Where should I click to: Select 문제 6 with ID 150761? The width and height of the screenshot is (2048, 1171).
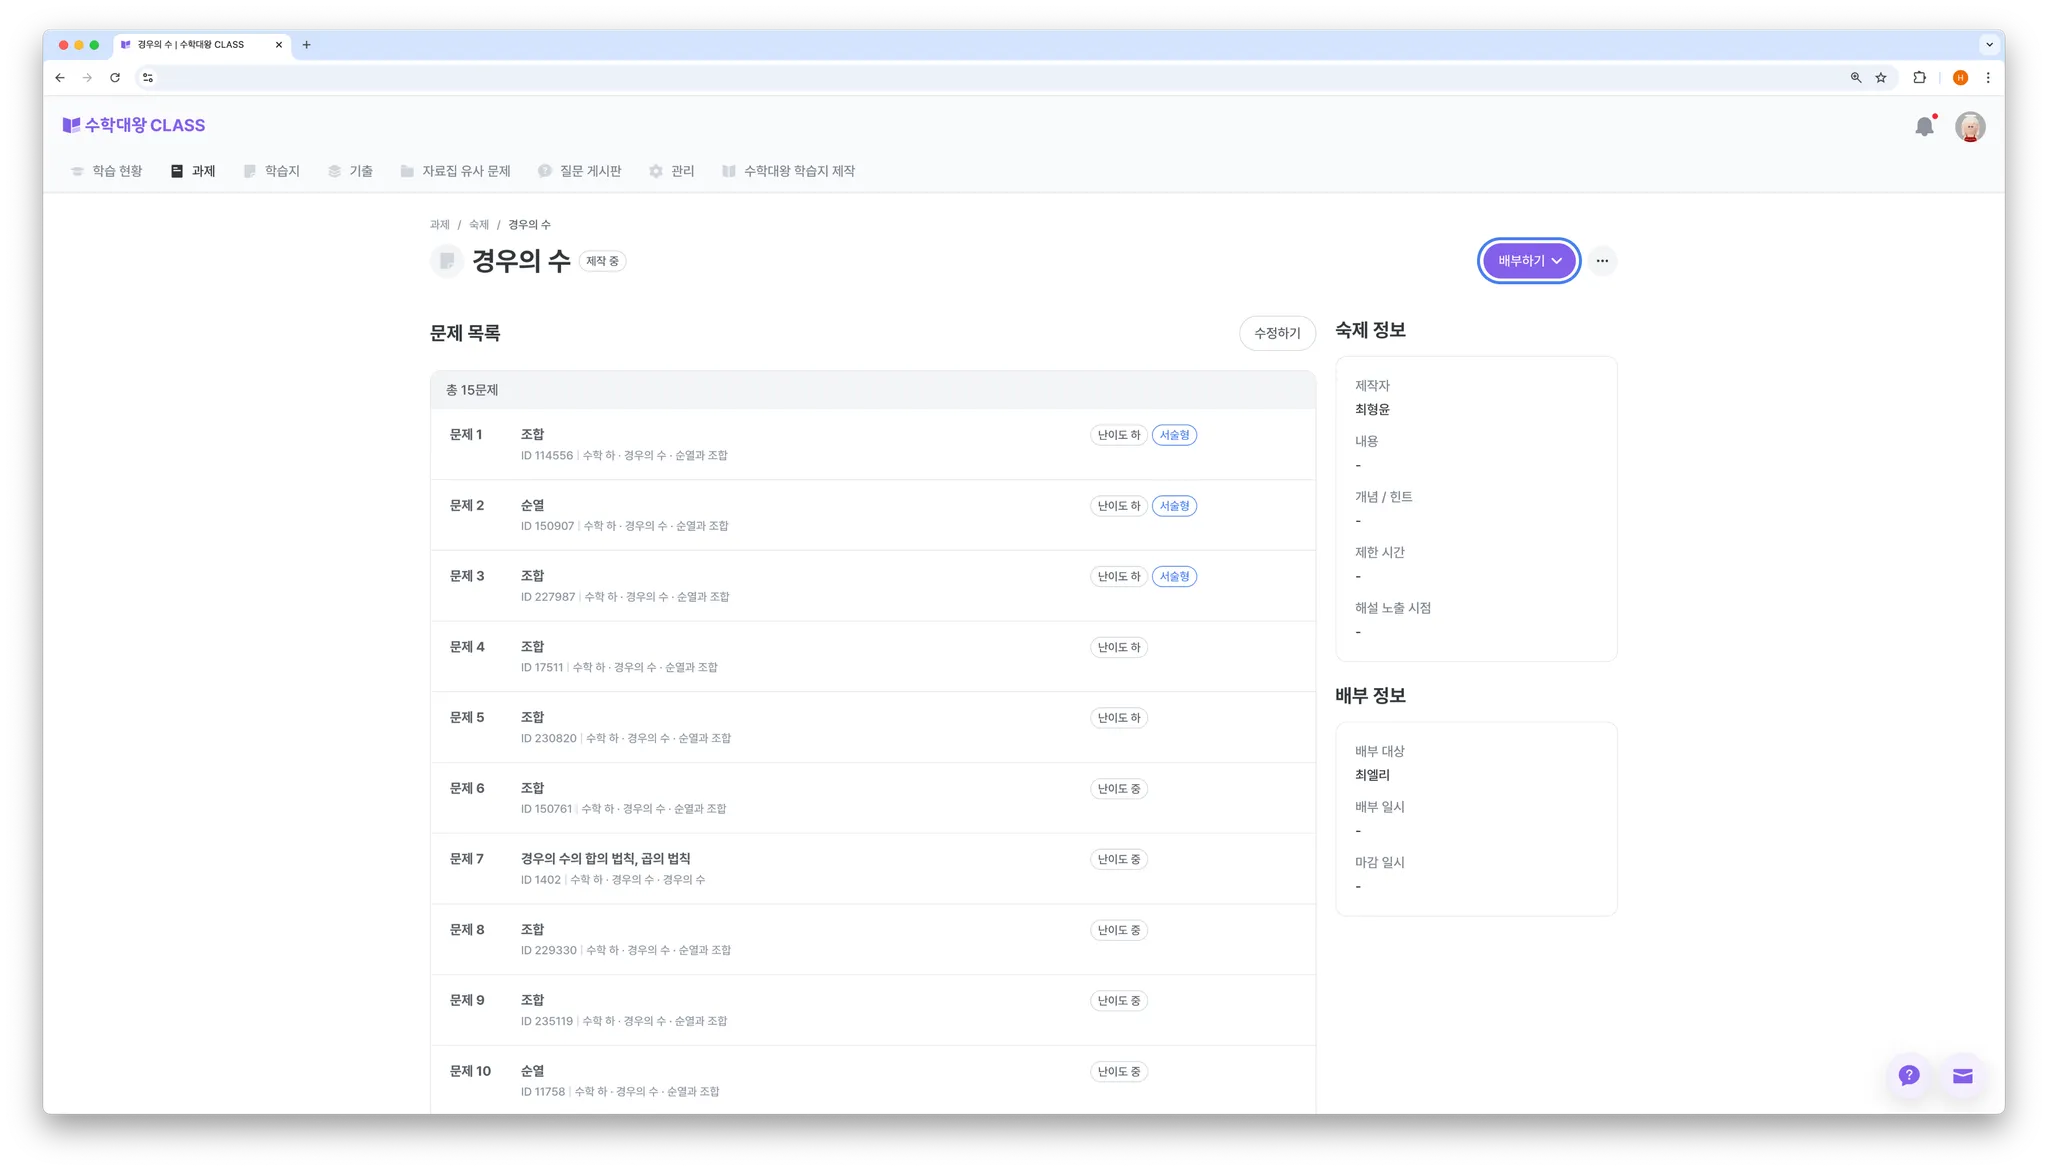tap(873, 798)
